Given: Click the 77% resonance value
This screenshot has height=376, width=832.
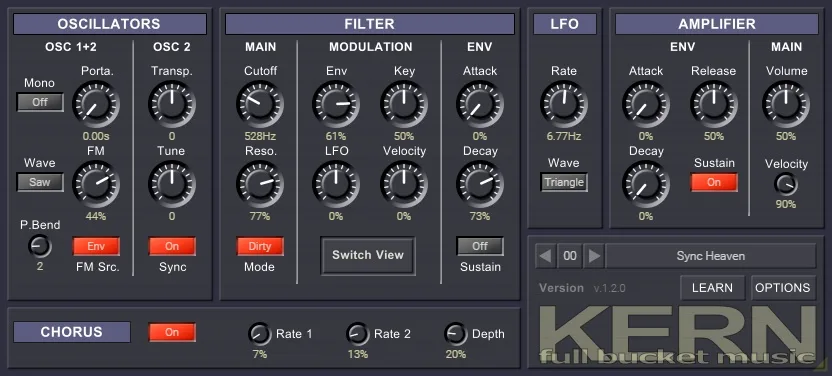Looking at the screenshot, I should pos(260,216).
